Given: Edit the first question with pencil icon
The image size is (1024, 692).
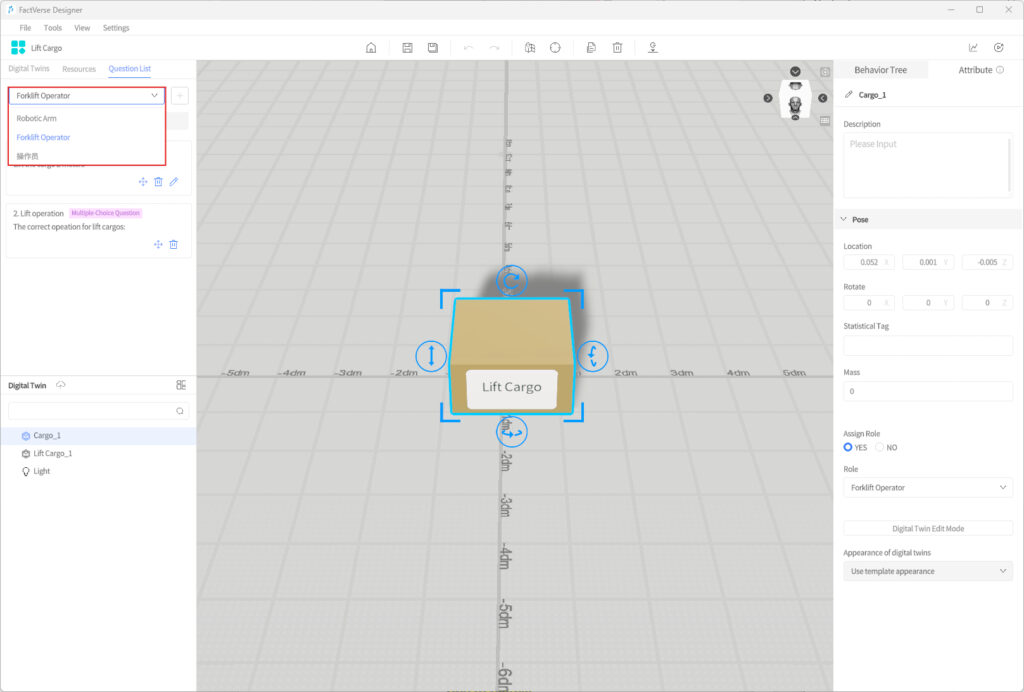Looking at the screenshot, I should [174, 181].
